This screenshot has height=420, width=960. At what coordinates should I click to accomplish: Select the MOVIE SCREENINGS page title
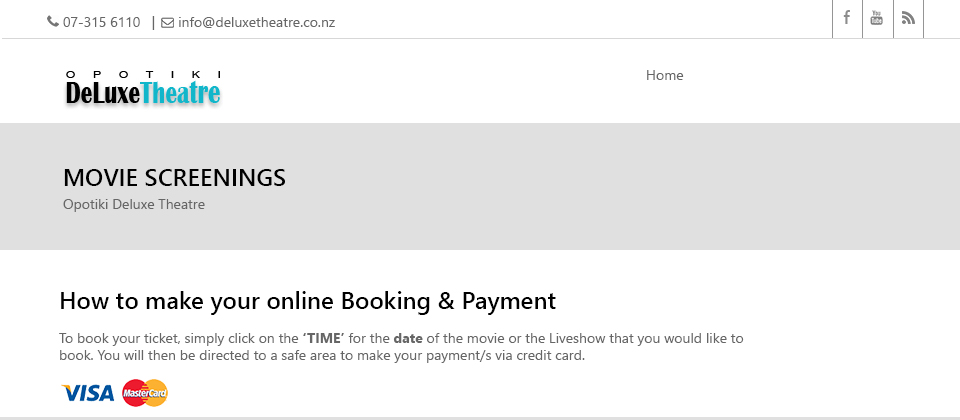point(174,178)
